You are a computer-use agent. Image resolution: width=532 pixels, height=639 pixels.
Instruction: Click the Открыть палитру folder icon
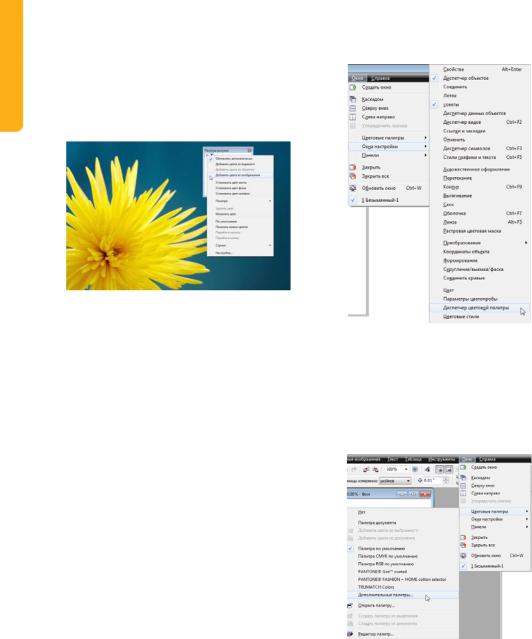point(350,606)
